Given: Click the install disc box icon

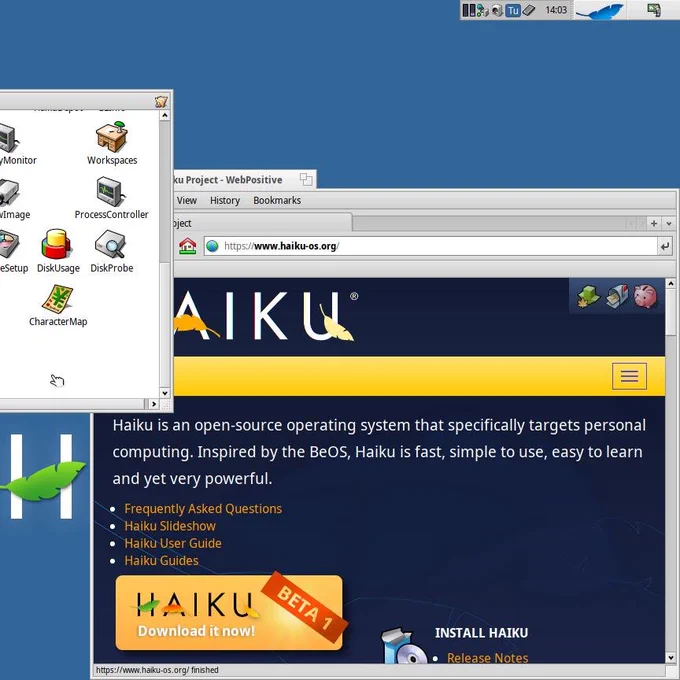Looking at the screenshot, I should tap(403, 646).
